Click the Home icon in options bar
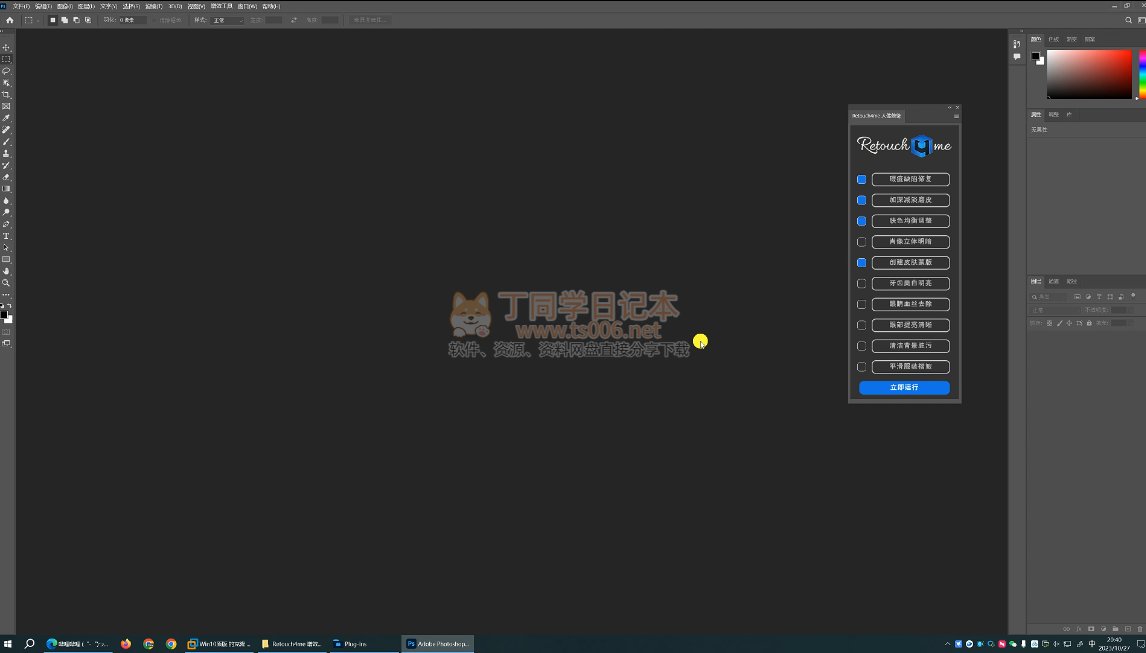The height and width of the screenshot is (653, 1146). [x=10, y=20]
